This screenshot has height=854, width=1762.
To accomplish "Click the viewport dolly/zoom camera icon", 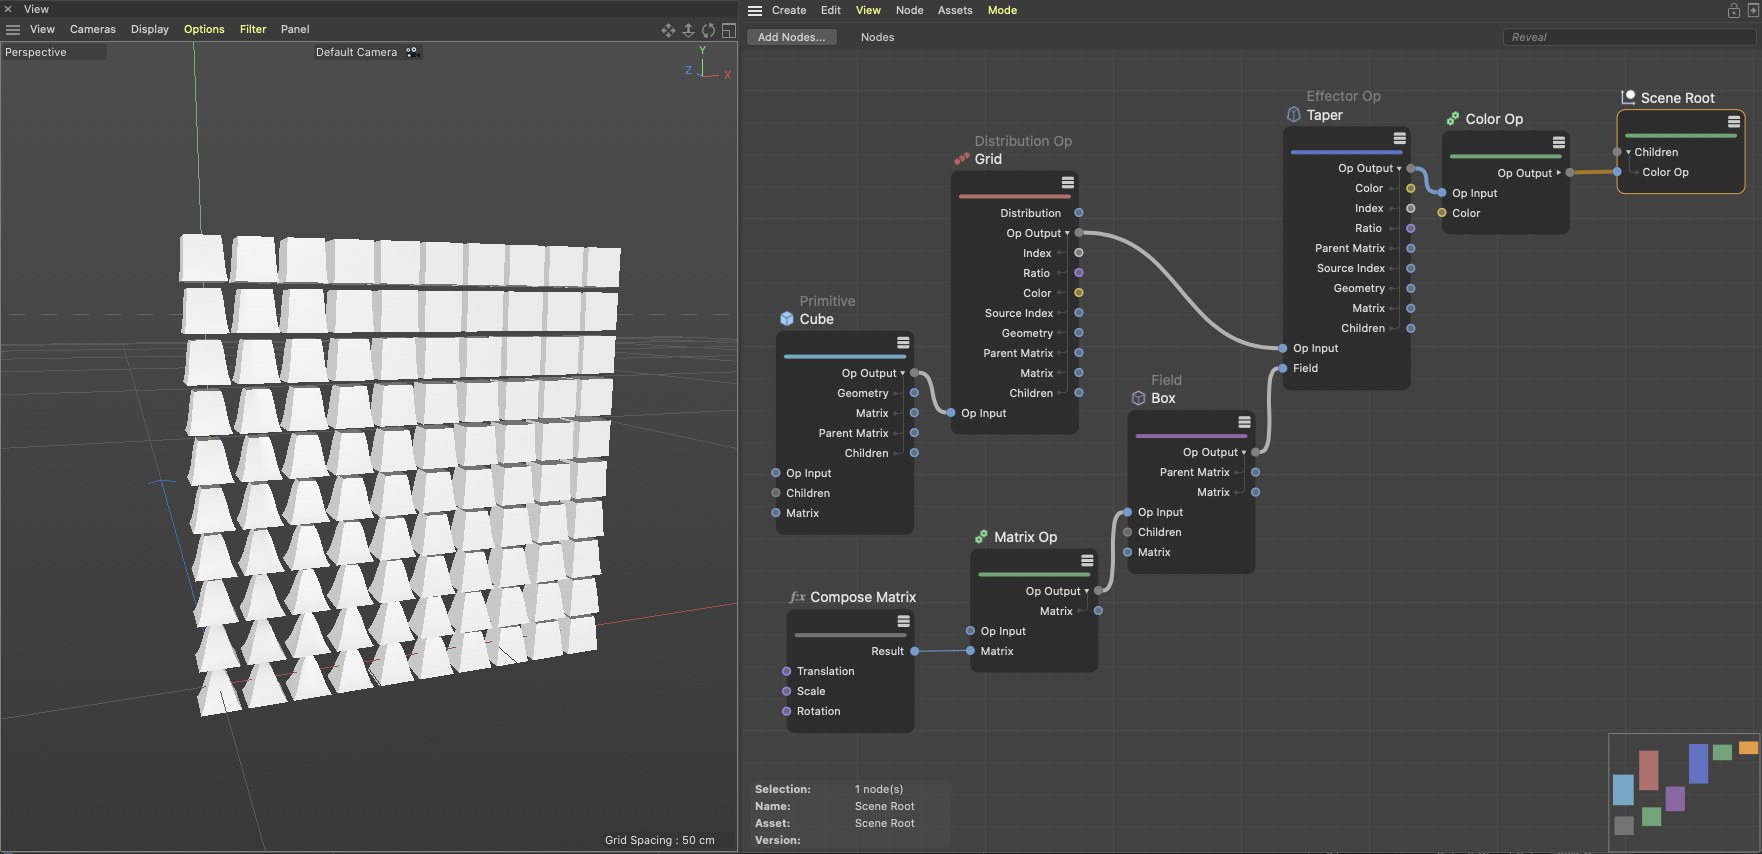I will click(688, 30).
